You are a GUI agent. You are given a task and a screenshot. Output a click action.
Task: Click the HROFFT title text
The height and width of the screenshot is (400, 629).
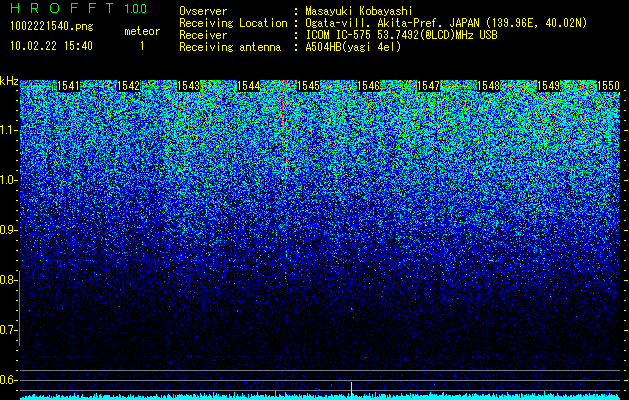coord(62,8)
